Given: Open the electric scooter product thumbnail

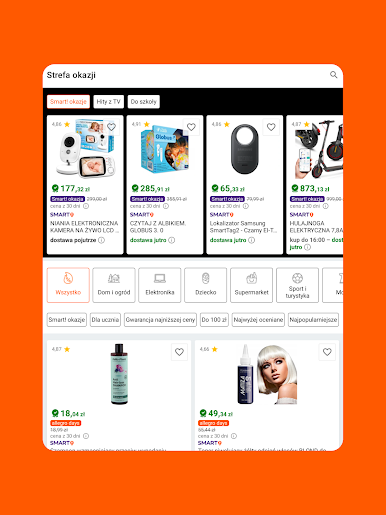Looking at the screenshot, I should (x=318, y=149).
